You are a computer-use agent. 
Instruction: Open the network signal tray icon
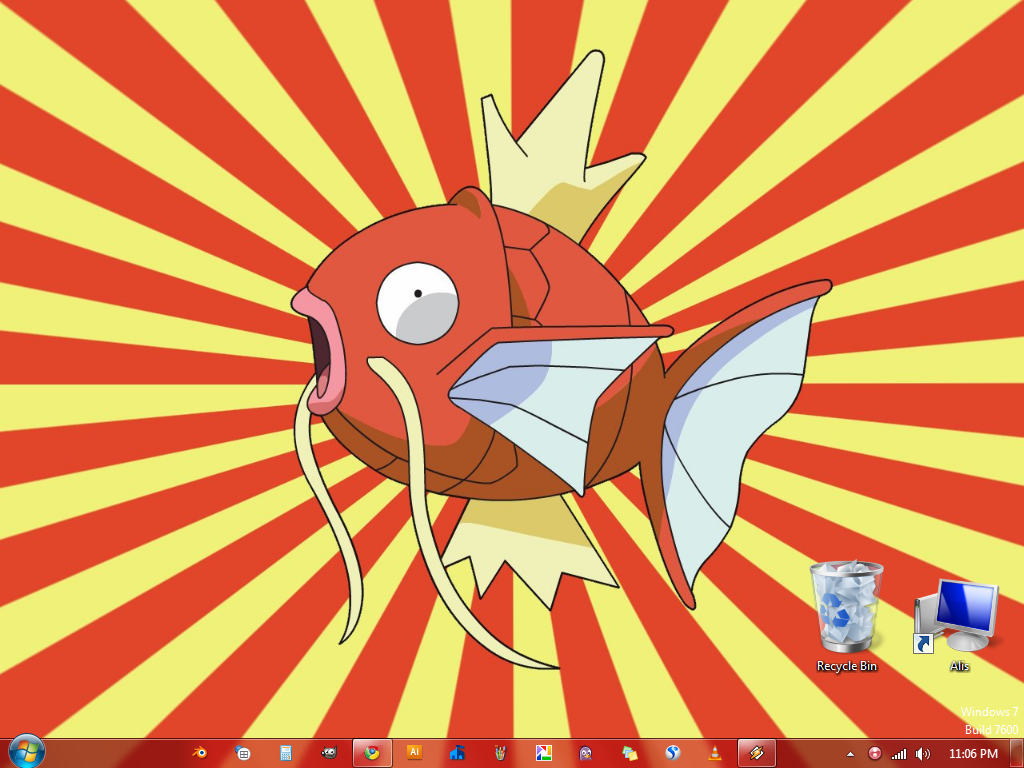pos(899,754)
